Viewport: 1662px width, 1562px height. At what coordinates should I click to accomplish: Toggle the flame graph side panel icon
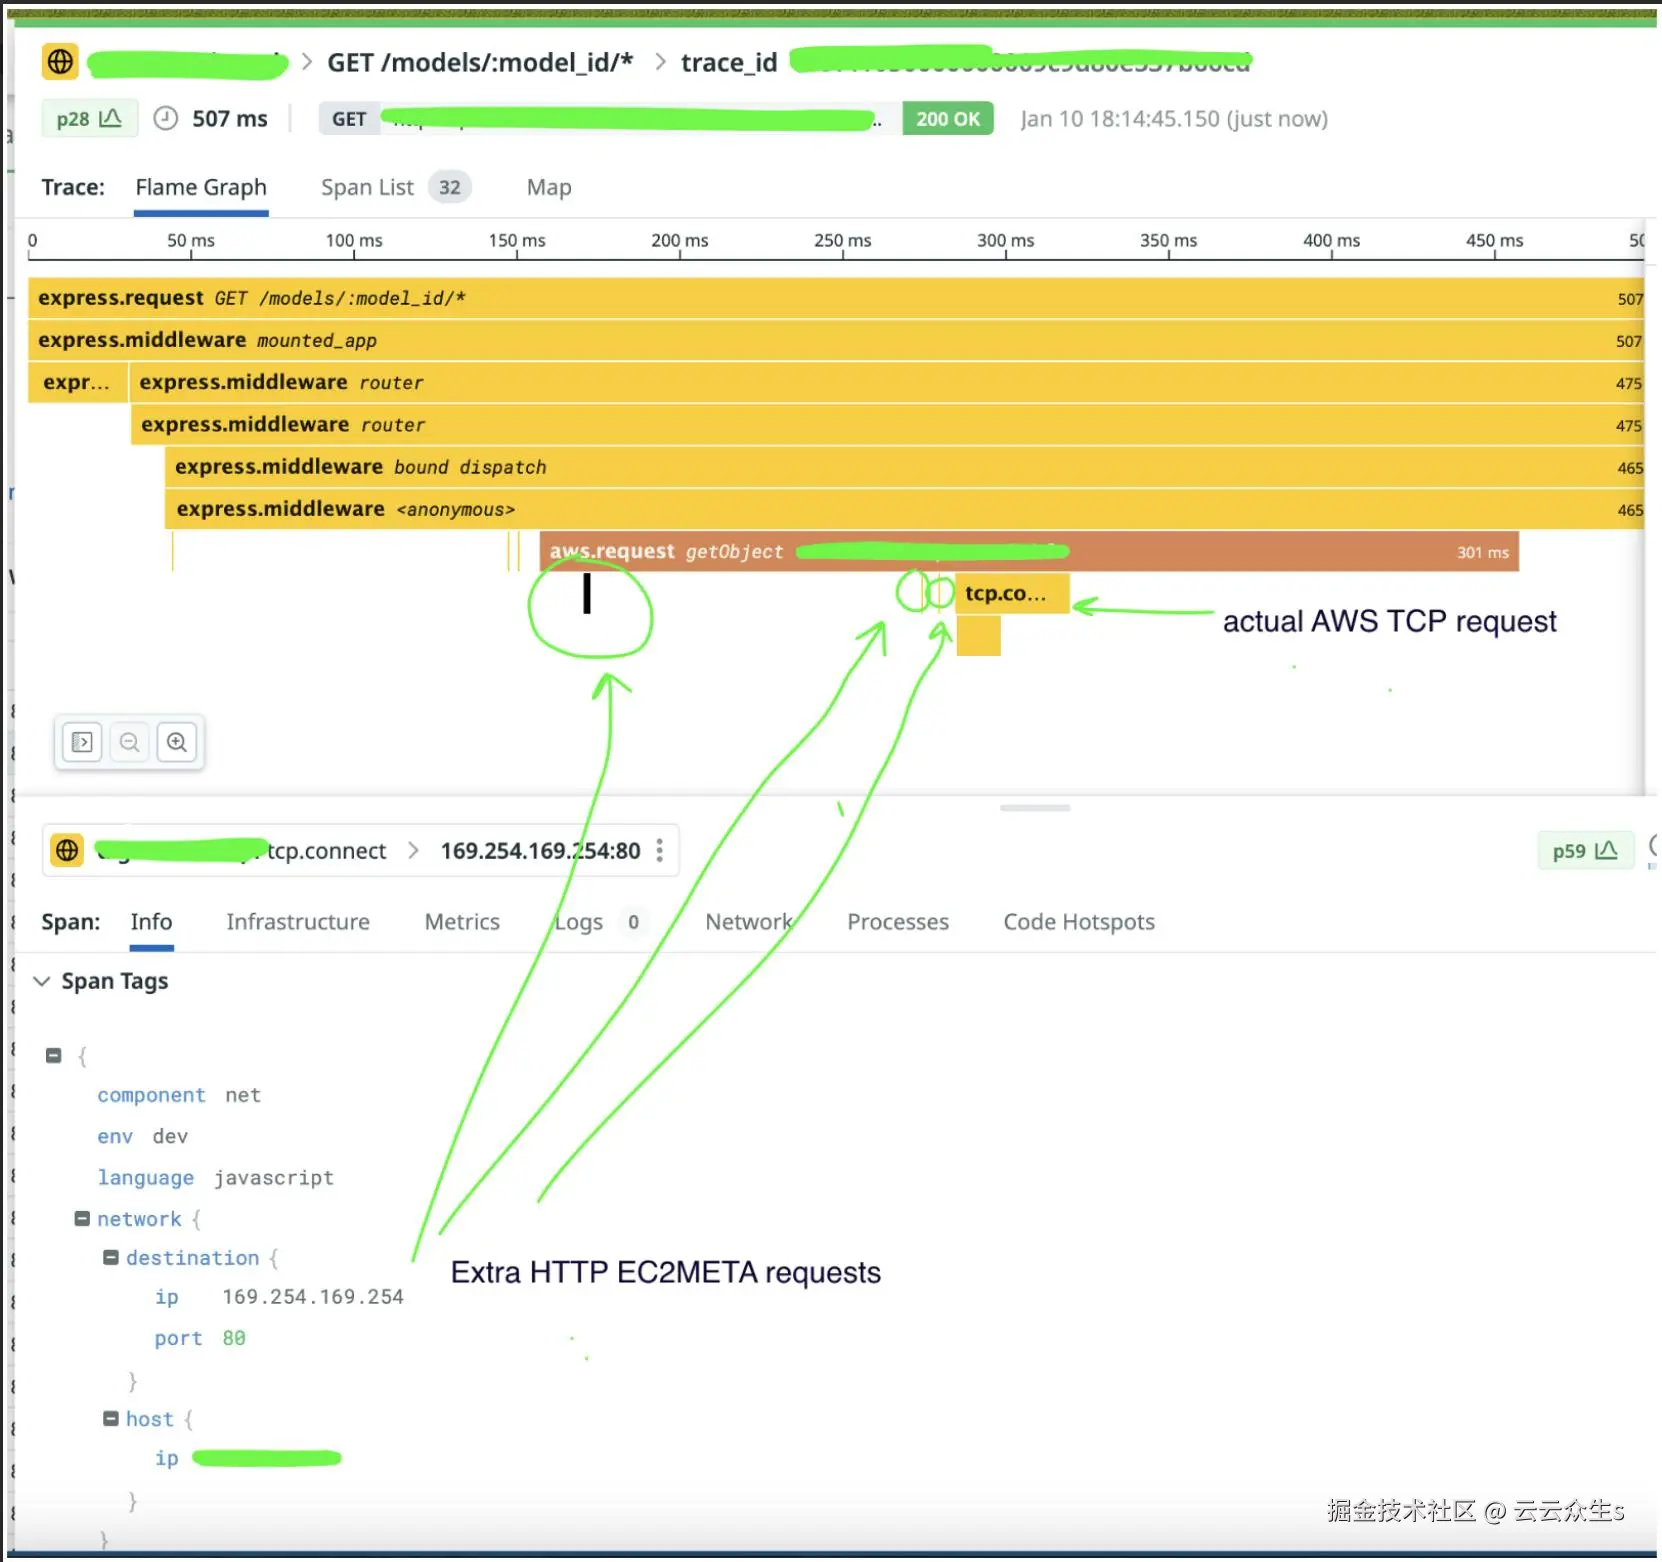[82, 742]
